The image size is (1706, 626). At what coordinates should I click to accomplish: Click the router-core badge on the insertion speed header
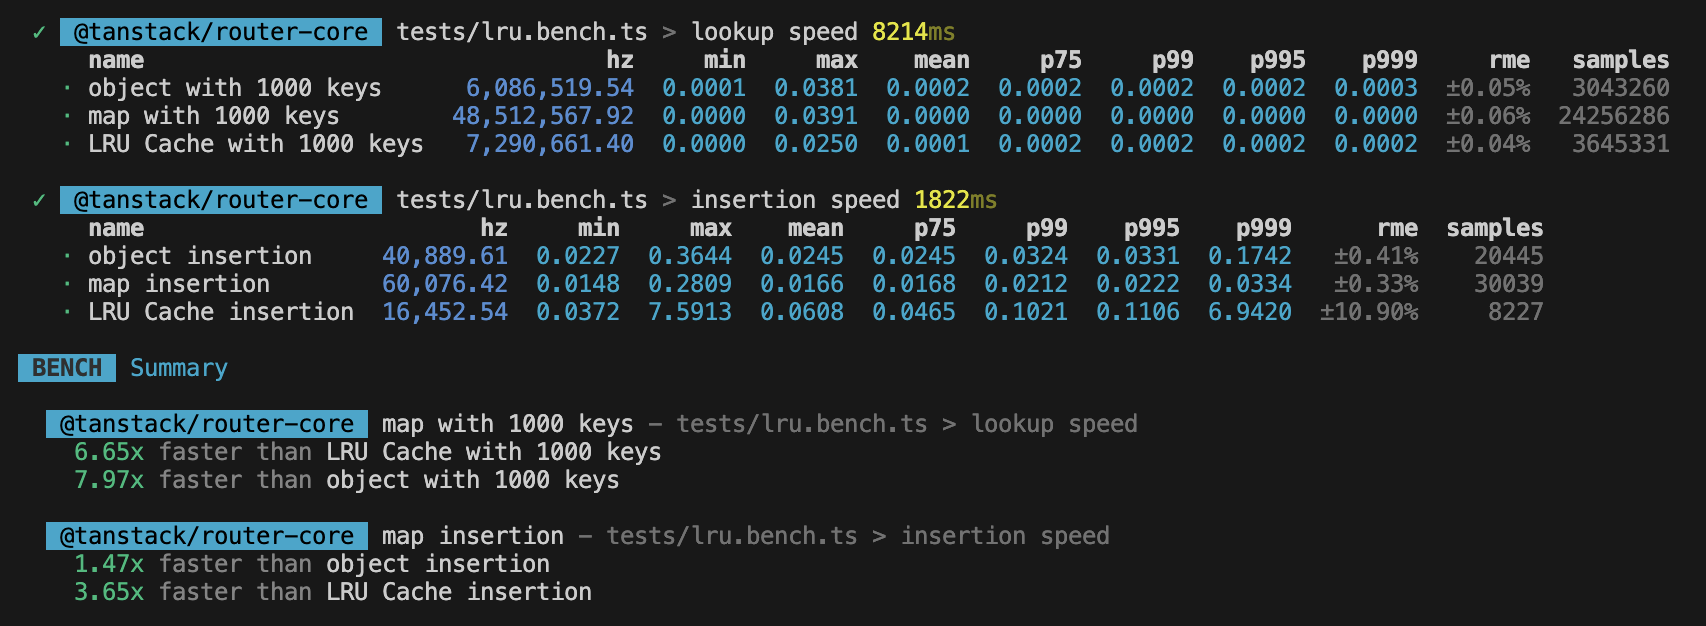pos(220,200)
